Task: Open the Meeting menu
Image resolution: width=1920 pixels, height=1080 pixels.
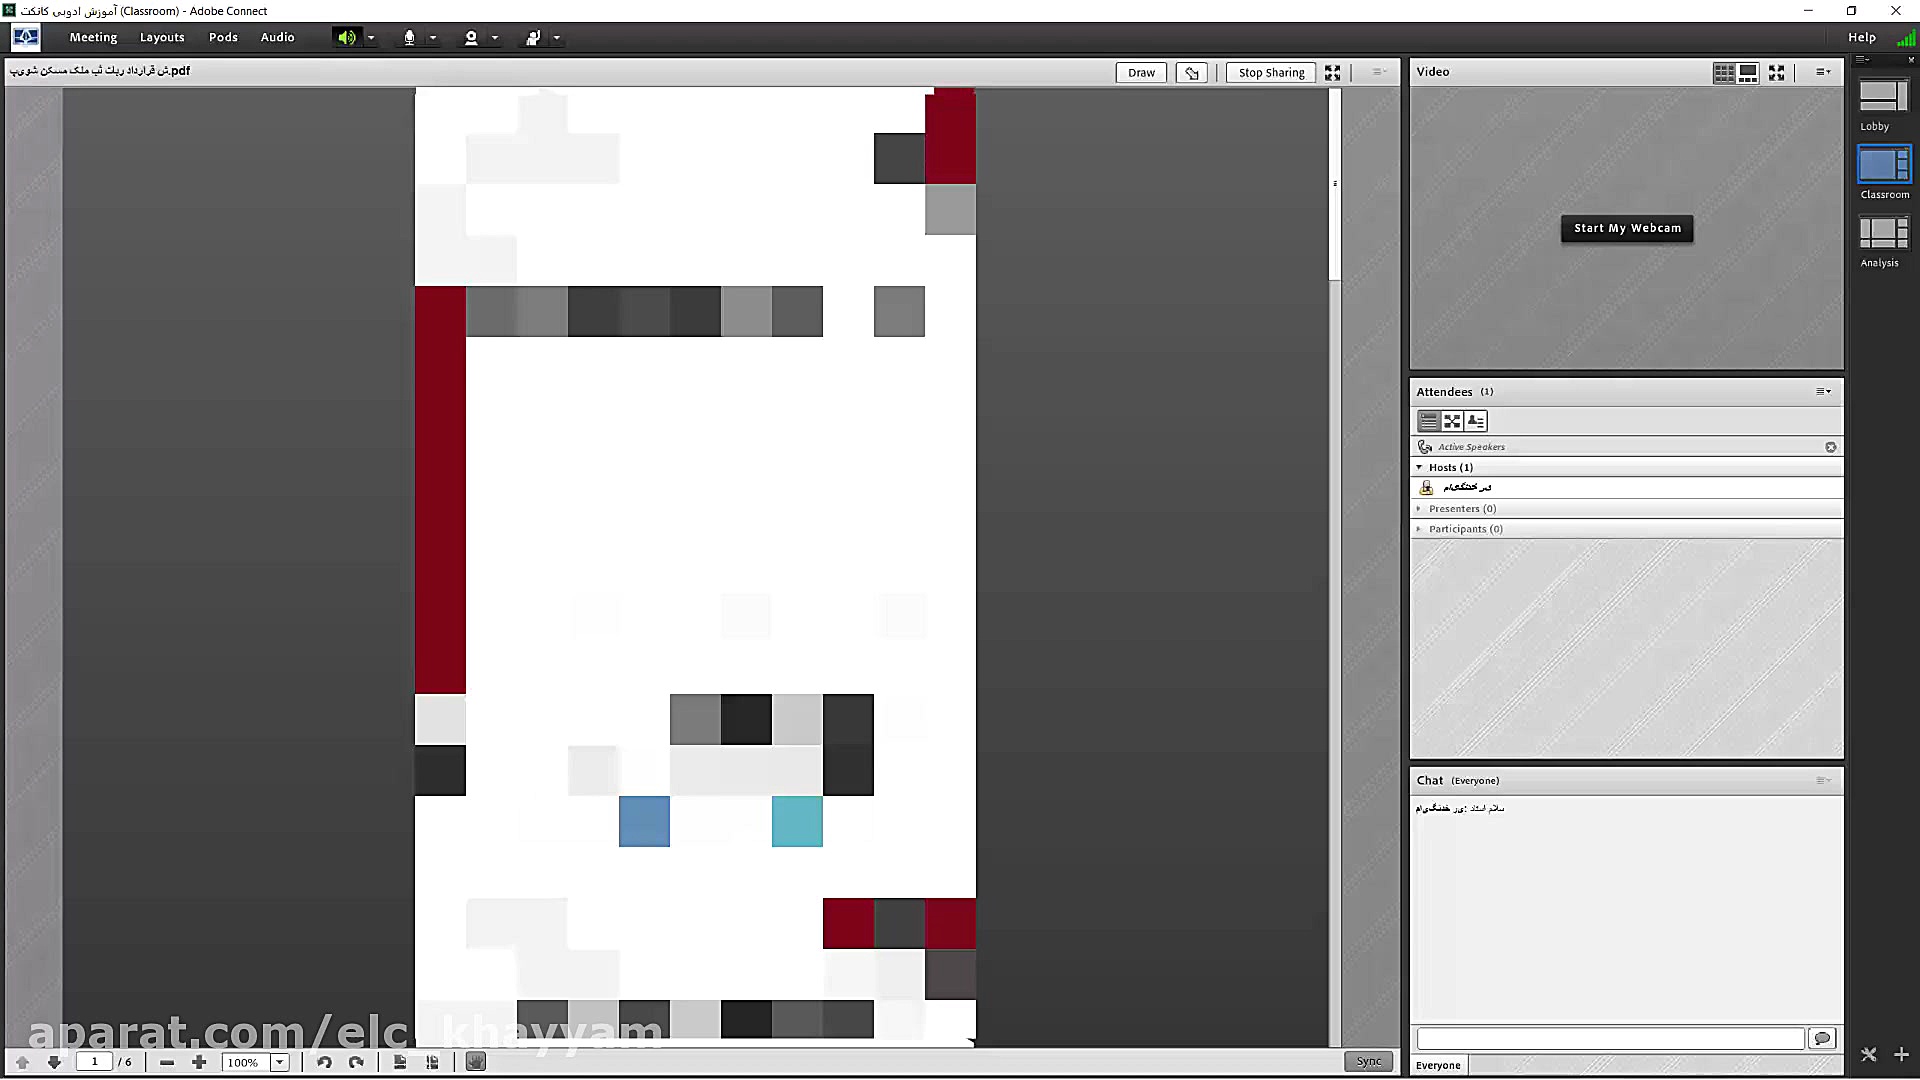Action: coord(93,37)
